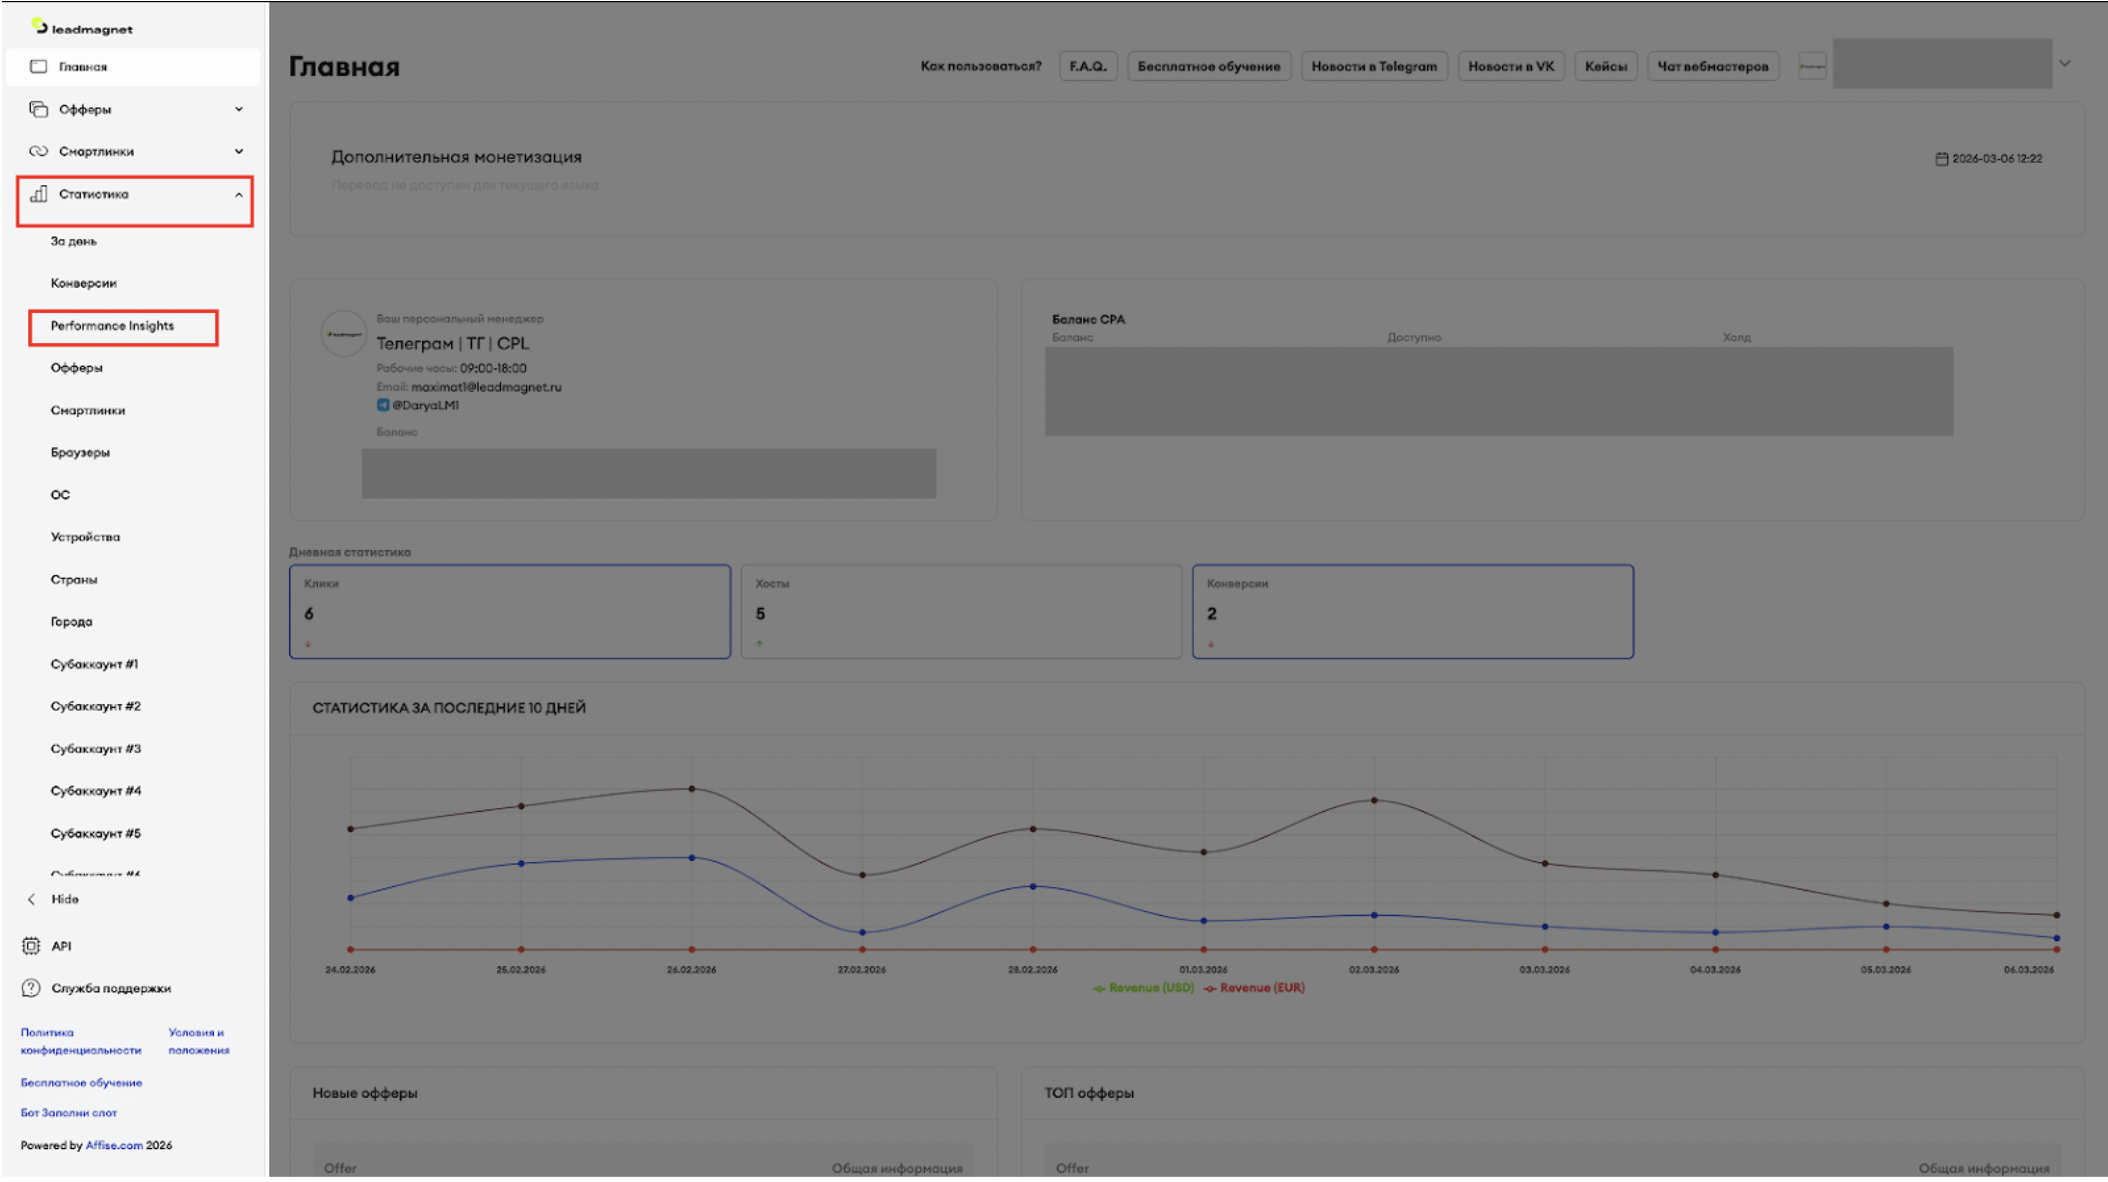
Task: Toggle Revenue (USD) legend item in chart
Action: click(x=1144, y=988)
